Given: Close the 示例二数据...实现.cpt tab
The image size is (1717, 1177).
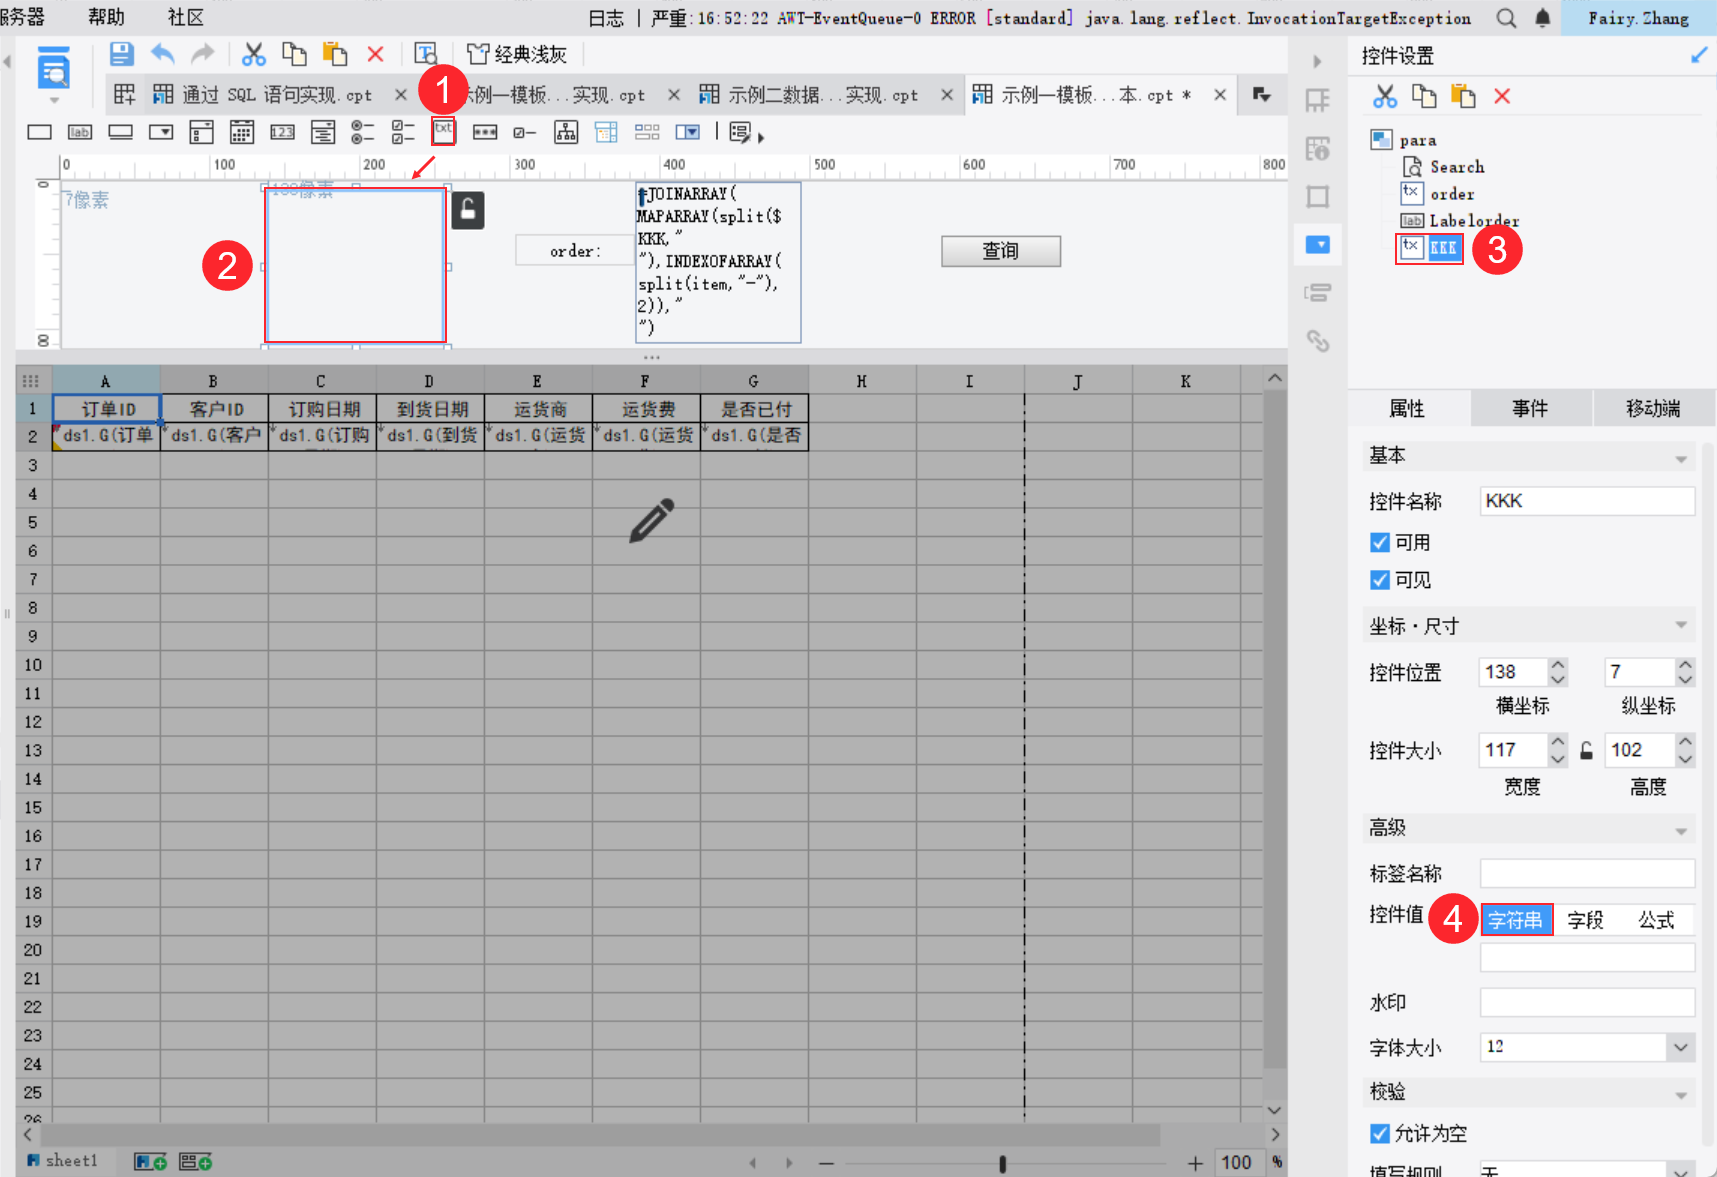Looking at the screenshot, I should pyautogui.click(x=947, y=95).
